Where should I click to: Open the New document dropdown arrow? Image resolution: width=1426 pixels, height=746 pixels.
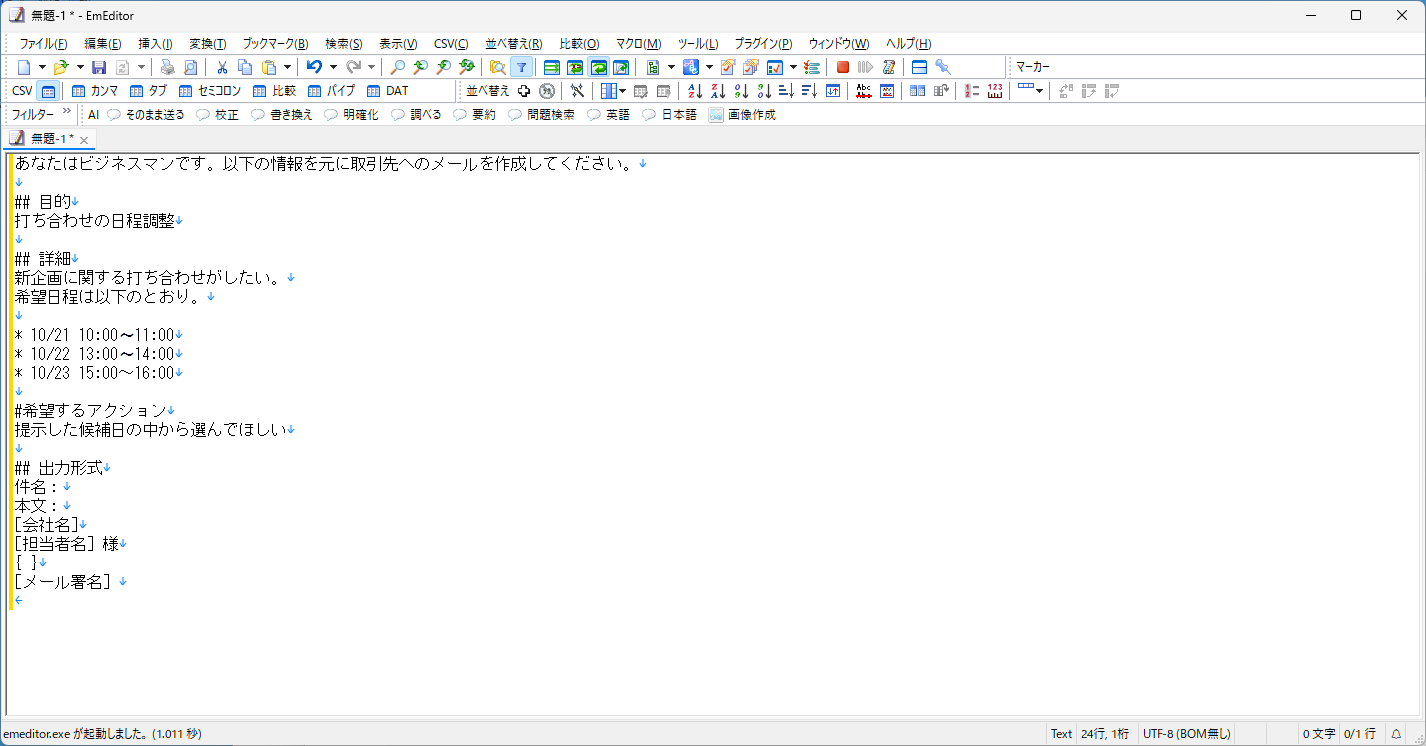click(43, 66)
